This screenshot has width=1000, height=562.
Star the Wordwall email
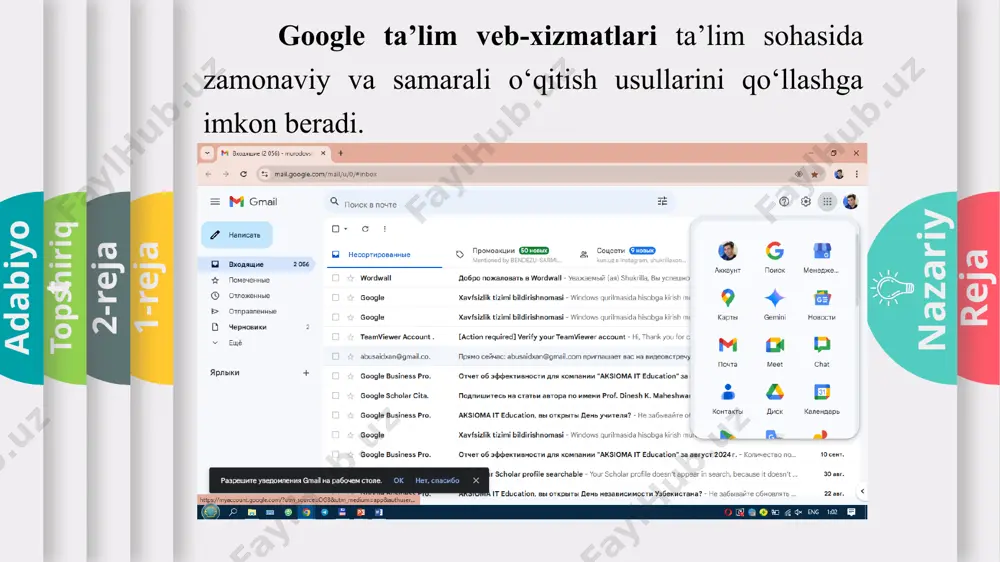(x=350, y=278)
